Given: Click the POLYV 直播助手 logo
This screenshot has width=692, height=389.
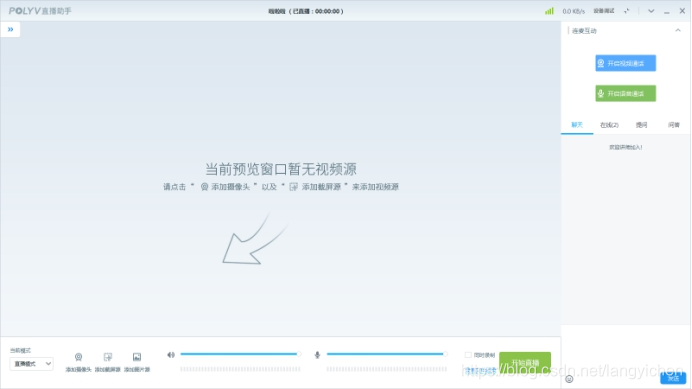Looking at the screenshot, I should coord(40,11).
